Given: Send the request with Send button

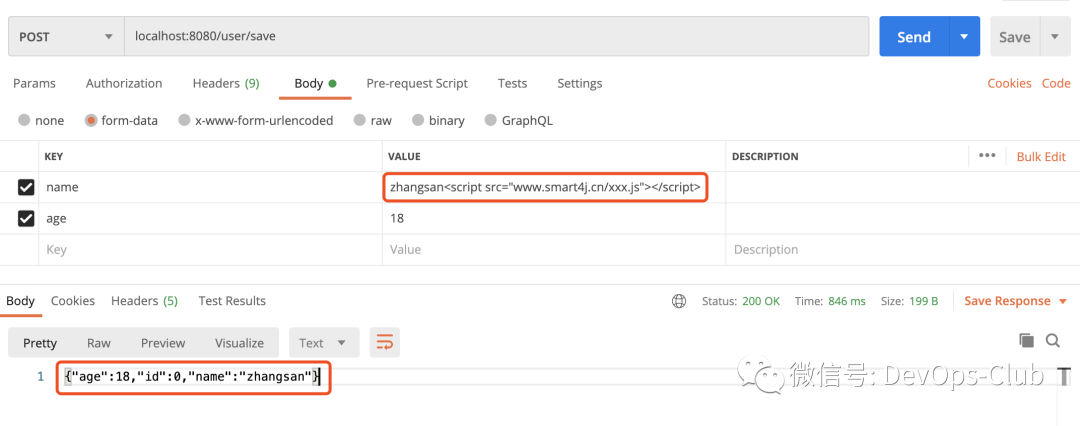Looking at the screenshot, I should 914,37.
